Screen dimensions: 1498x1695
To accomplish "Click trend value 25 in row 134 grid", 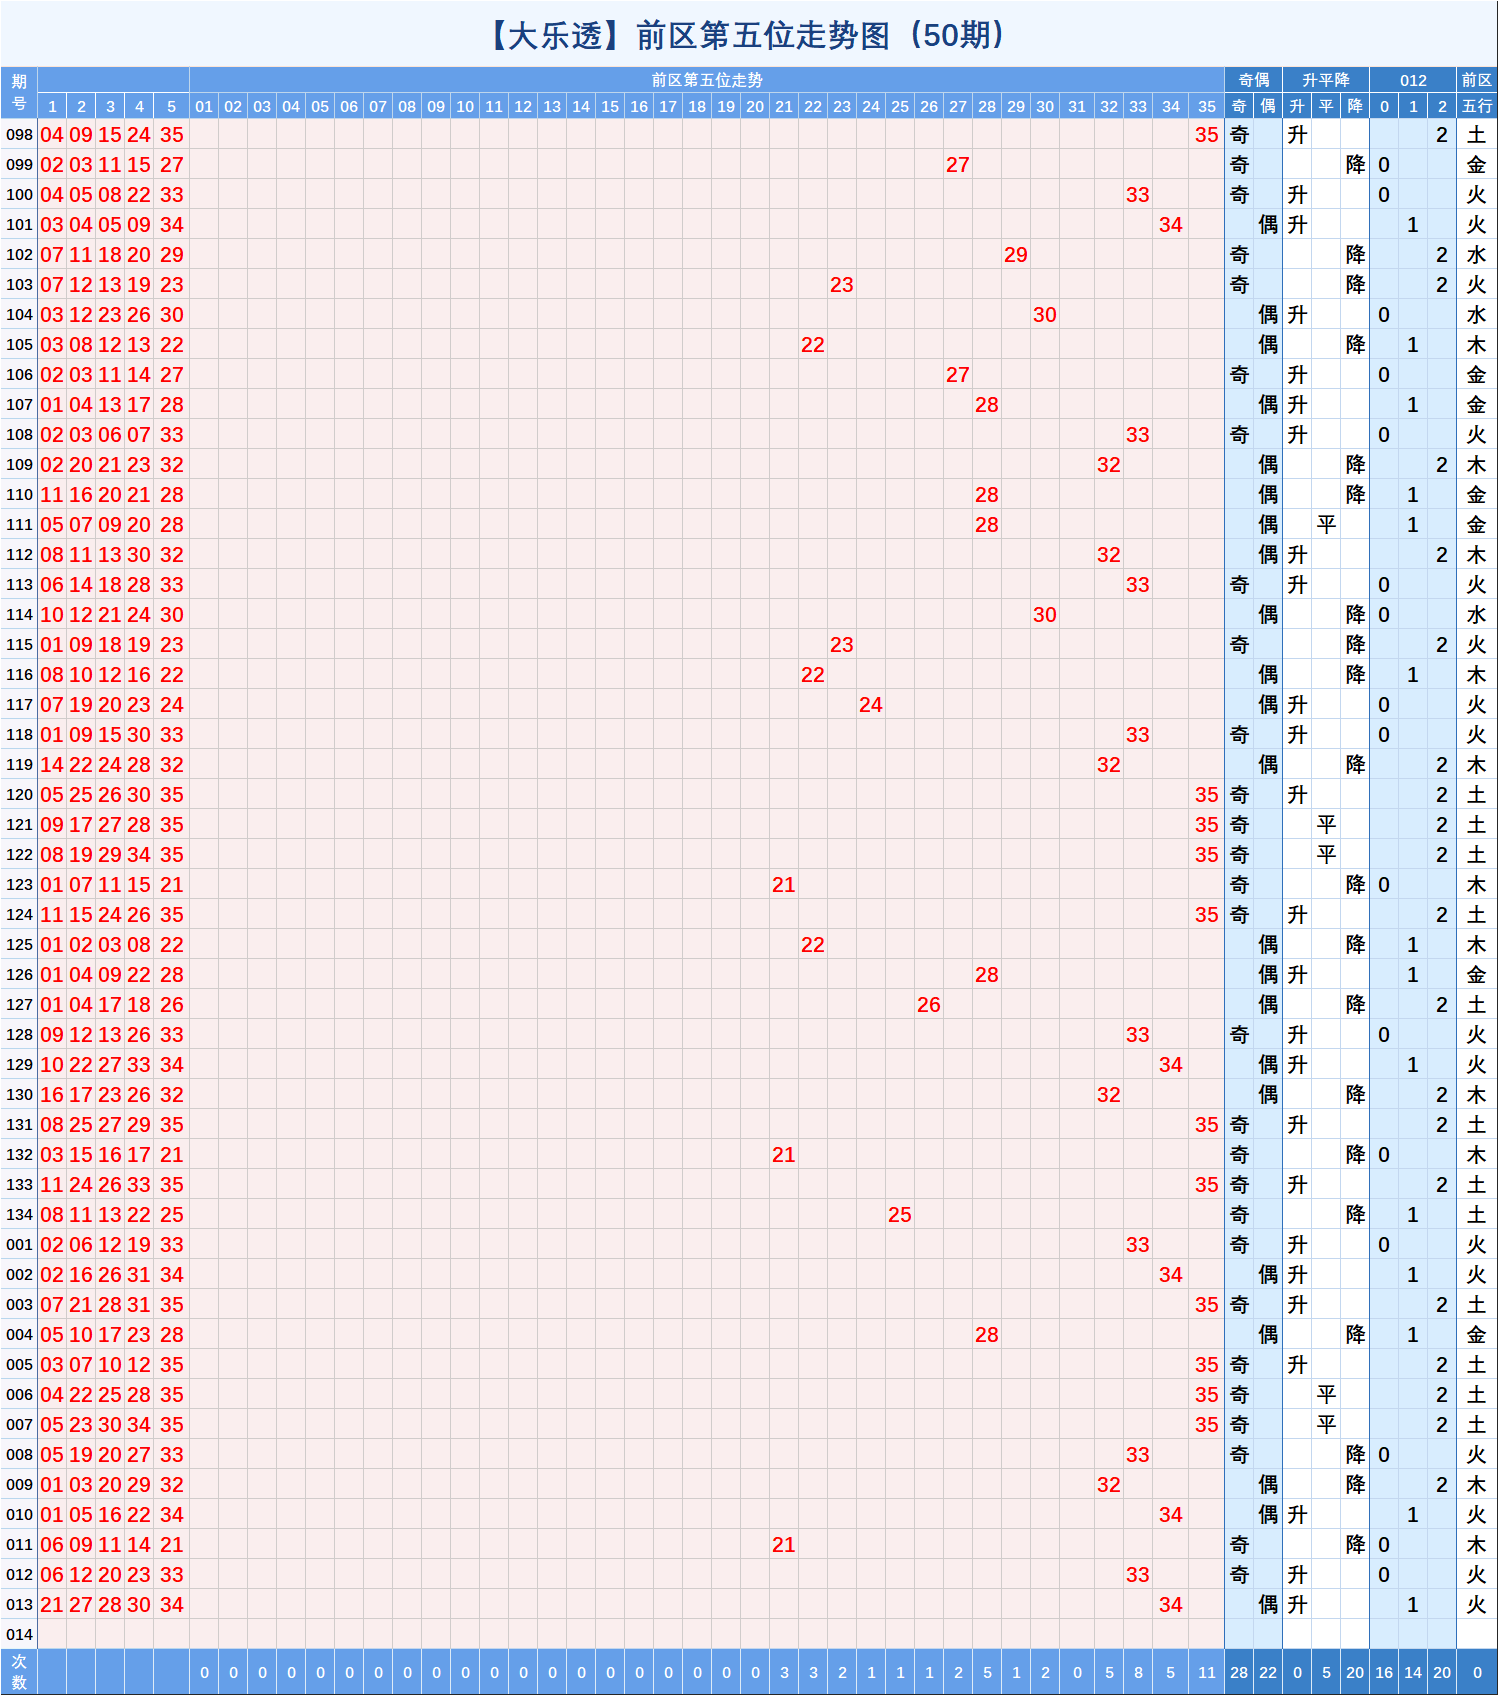I will pyautogui.click(x=900, y=1215).
